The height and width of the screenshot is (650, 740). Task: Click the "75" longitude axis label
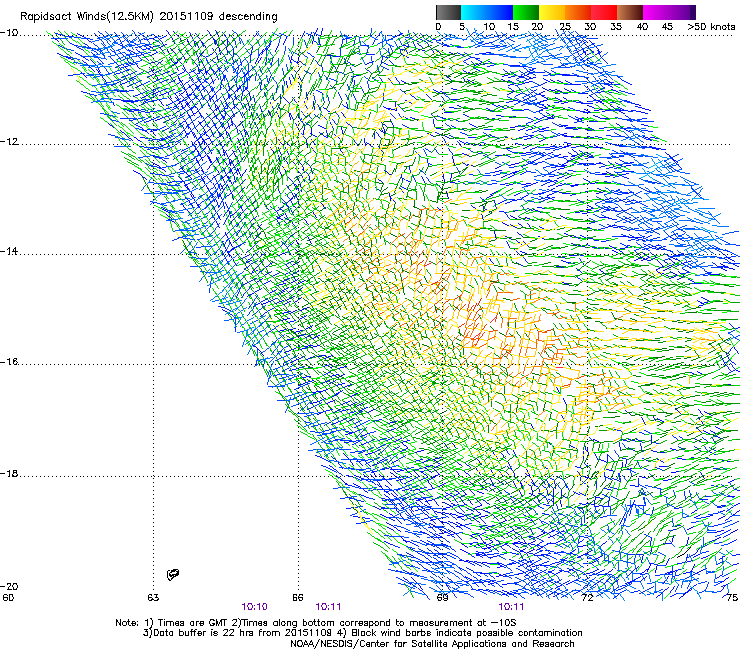[x=732, y=598]
